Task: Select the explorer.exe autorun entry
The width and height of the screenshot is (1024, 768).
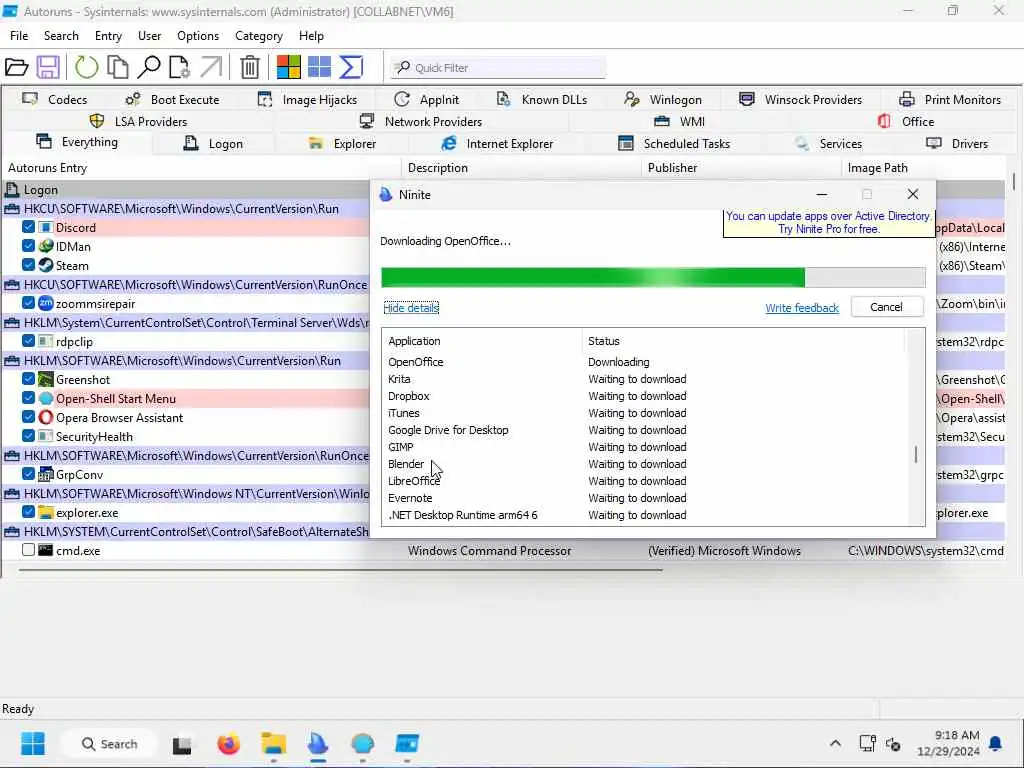Action: (x=87, y=513)
